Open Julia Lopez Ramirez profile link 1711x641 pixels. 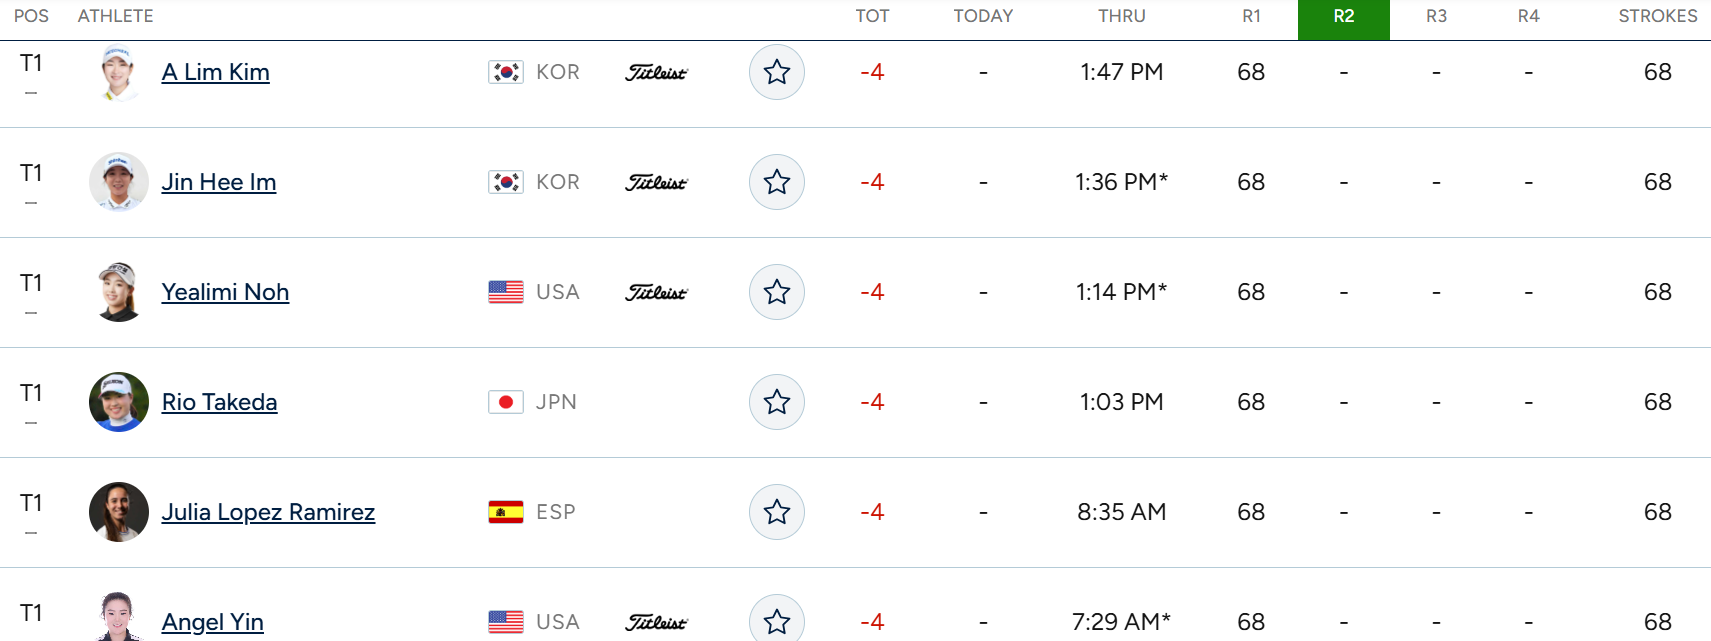click(x=269, y=512)
